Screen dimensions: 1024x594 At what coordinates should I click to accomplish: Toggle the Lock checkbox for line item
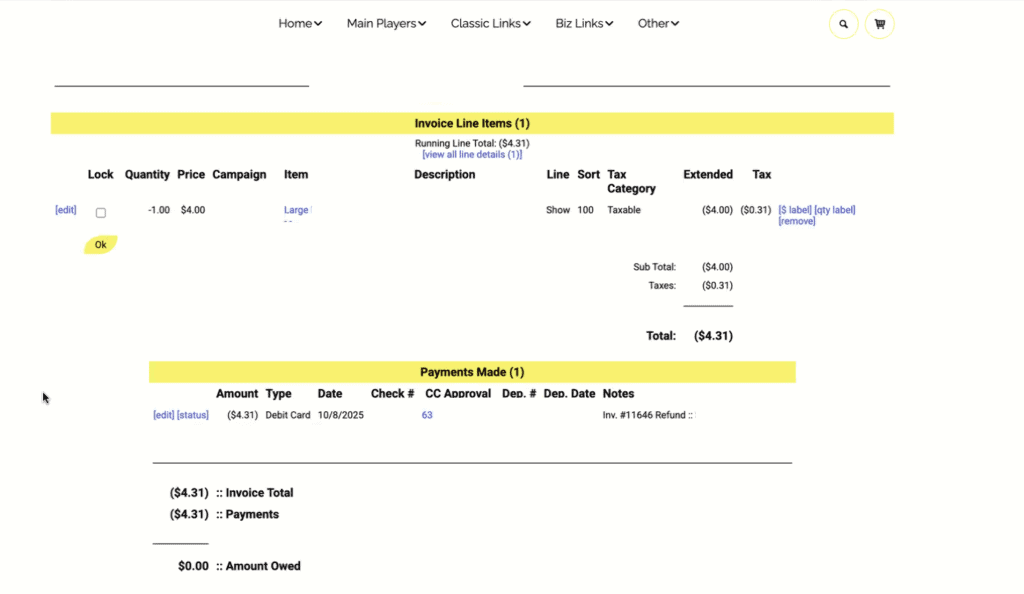click(100, 213)
